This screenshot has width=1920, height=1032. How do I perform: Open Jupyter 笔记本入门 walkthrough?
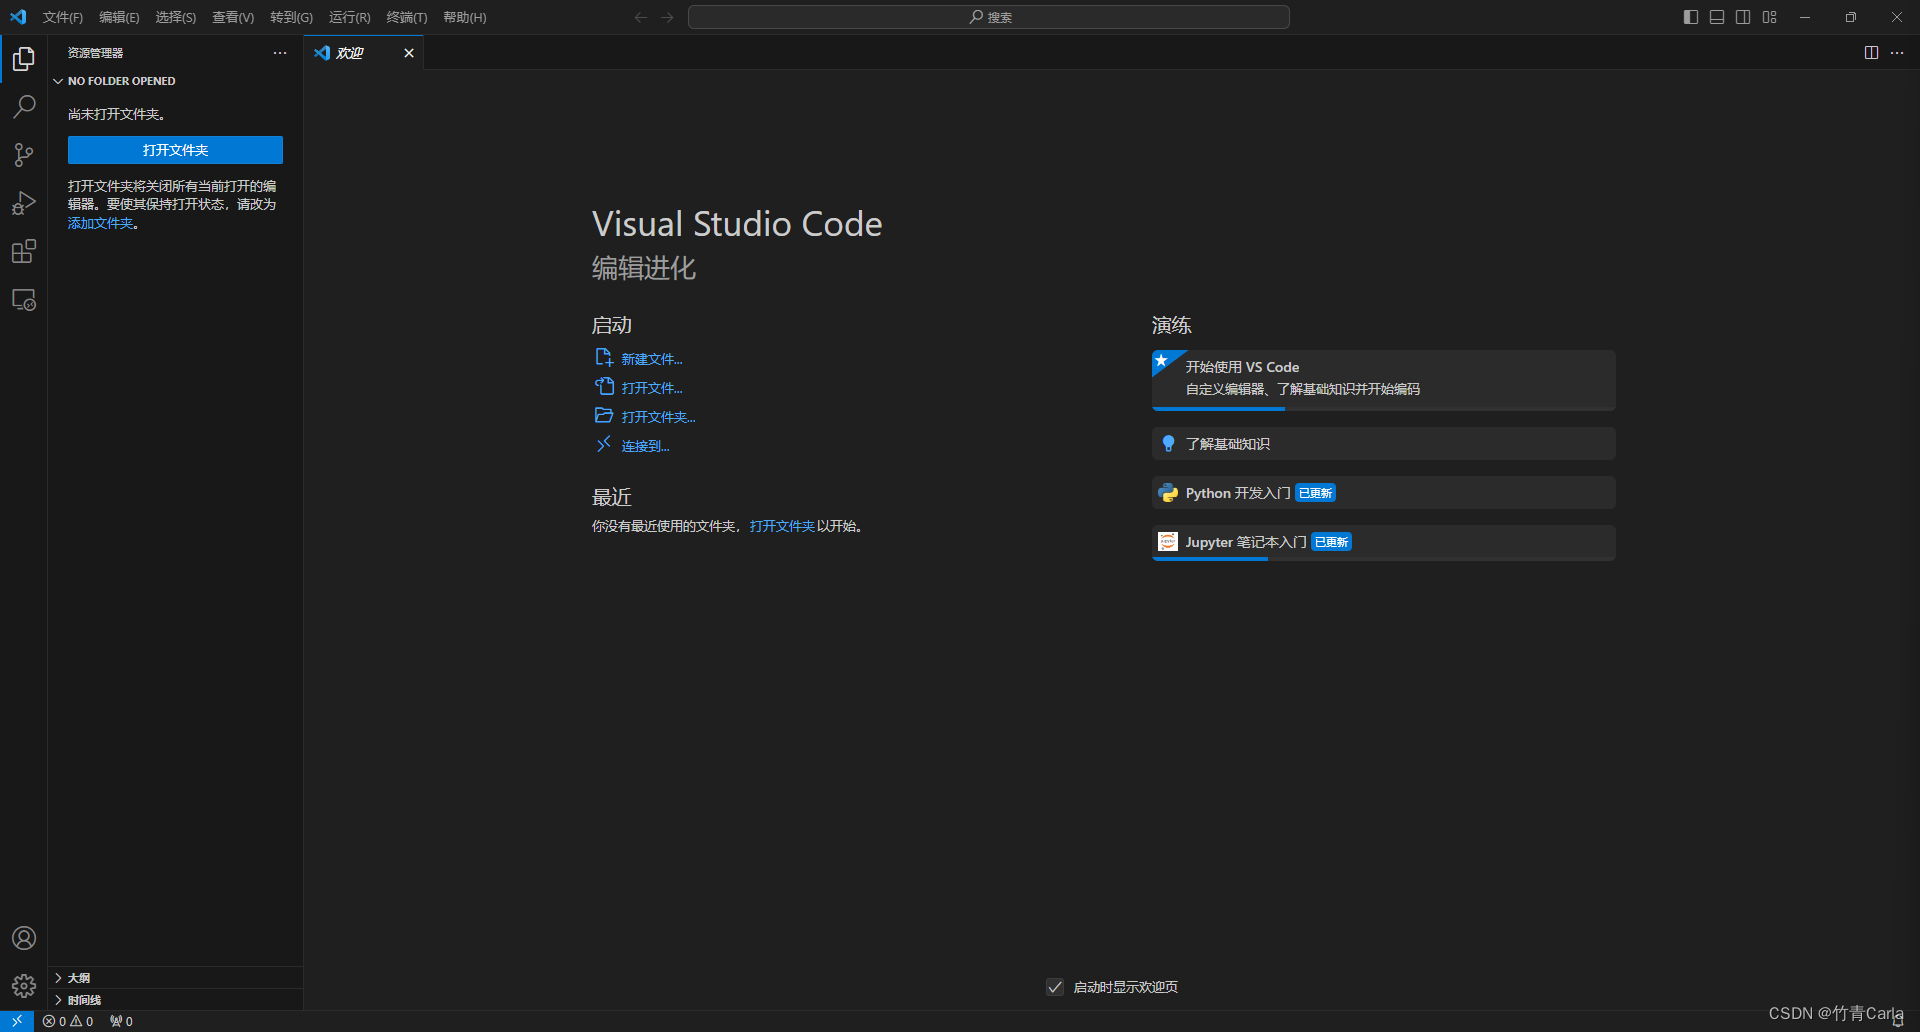click(x=1383, y=542)
